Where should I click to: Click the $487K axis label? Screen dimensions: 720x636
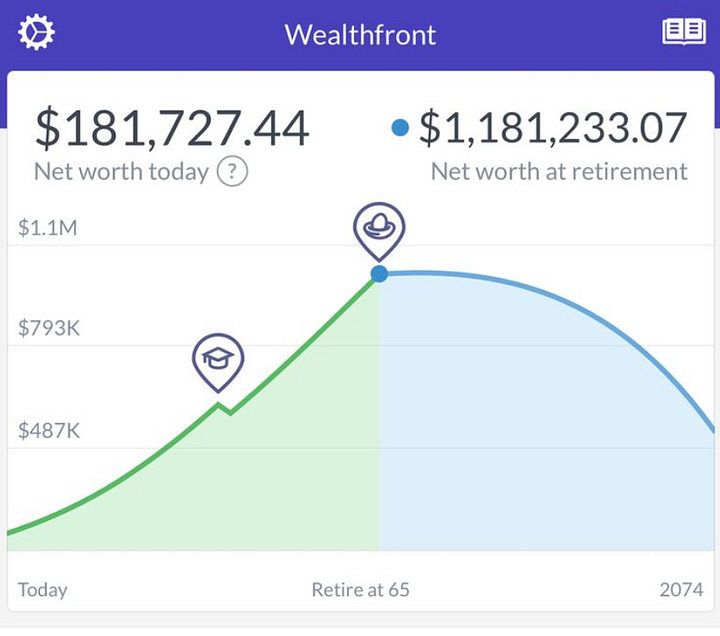[x=49, y=431]
